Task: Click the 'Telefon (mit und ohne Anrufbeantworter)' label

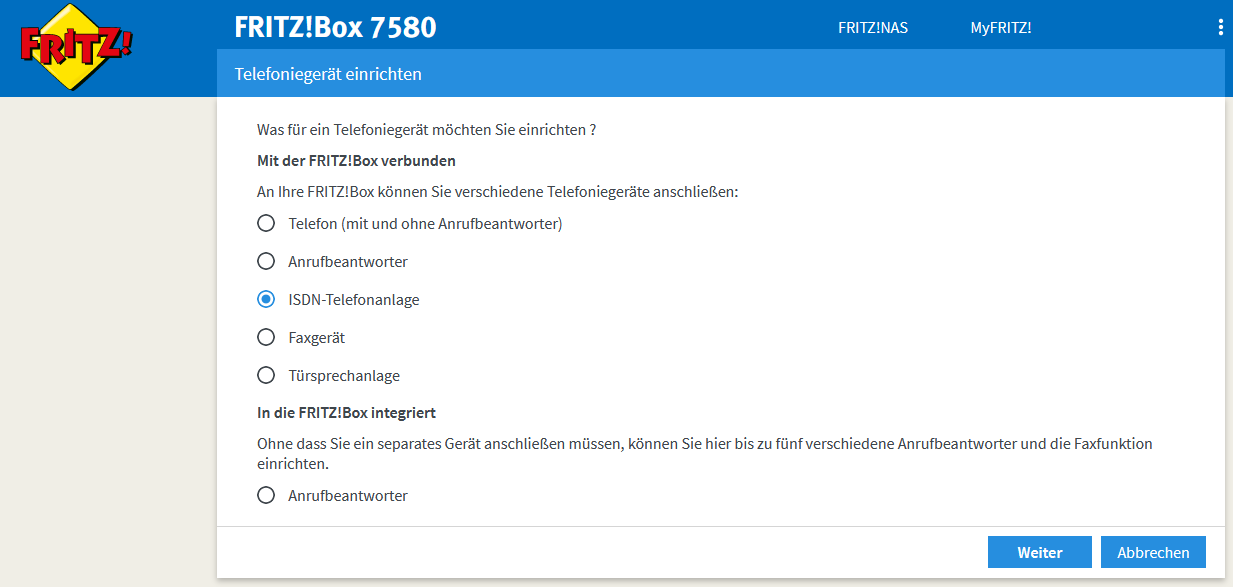Action: [425, 224]
